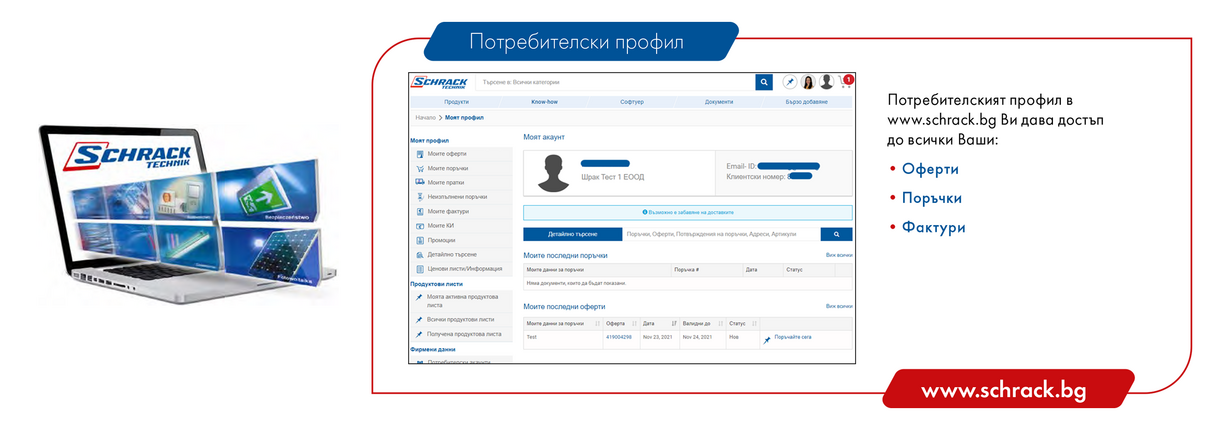Click the cart icon beside Моите поръчки
The image size is (1230, 430).
coord(419,168)
